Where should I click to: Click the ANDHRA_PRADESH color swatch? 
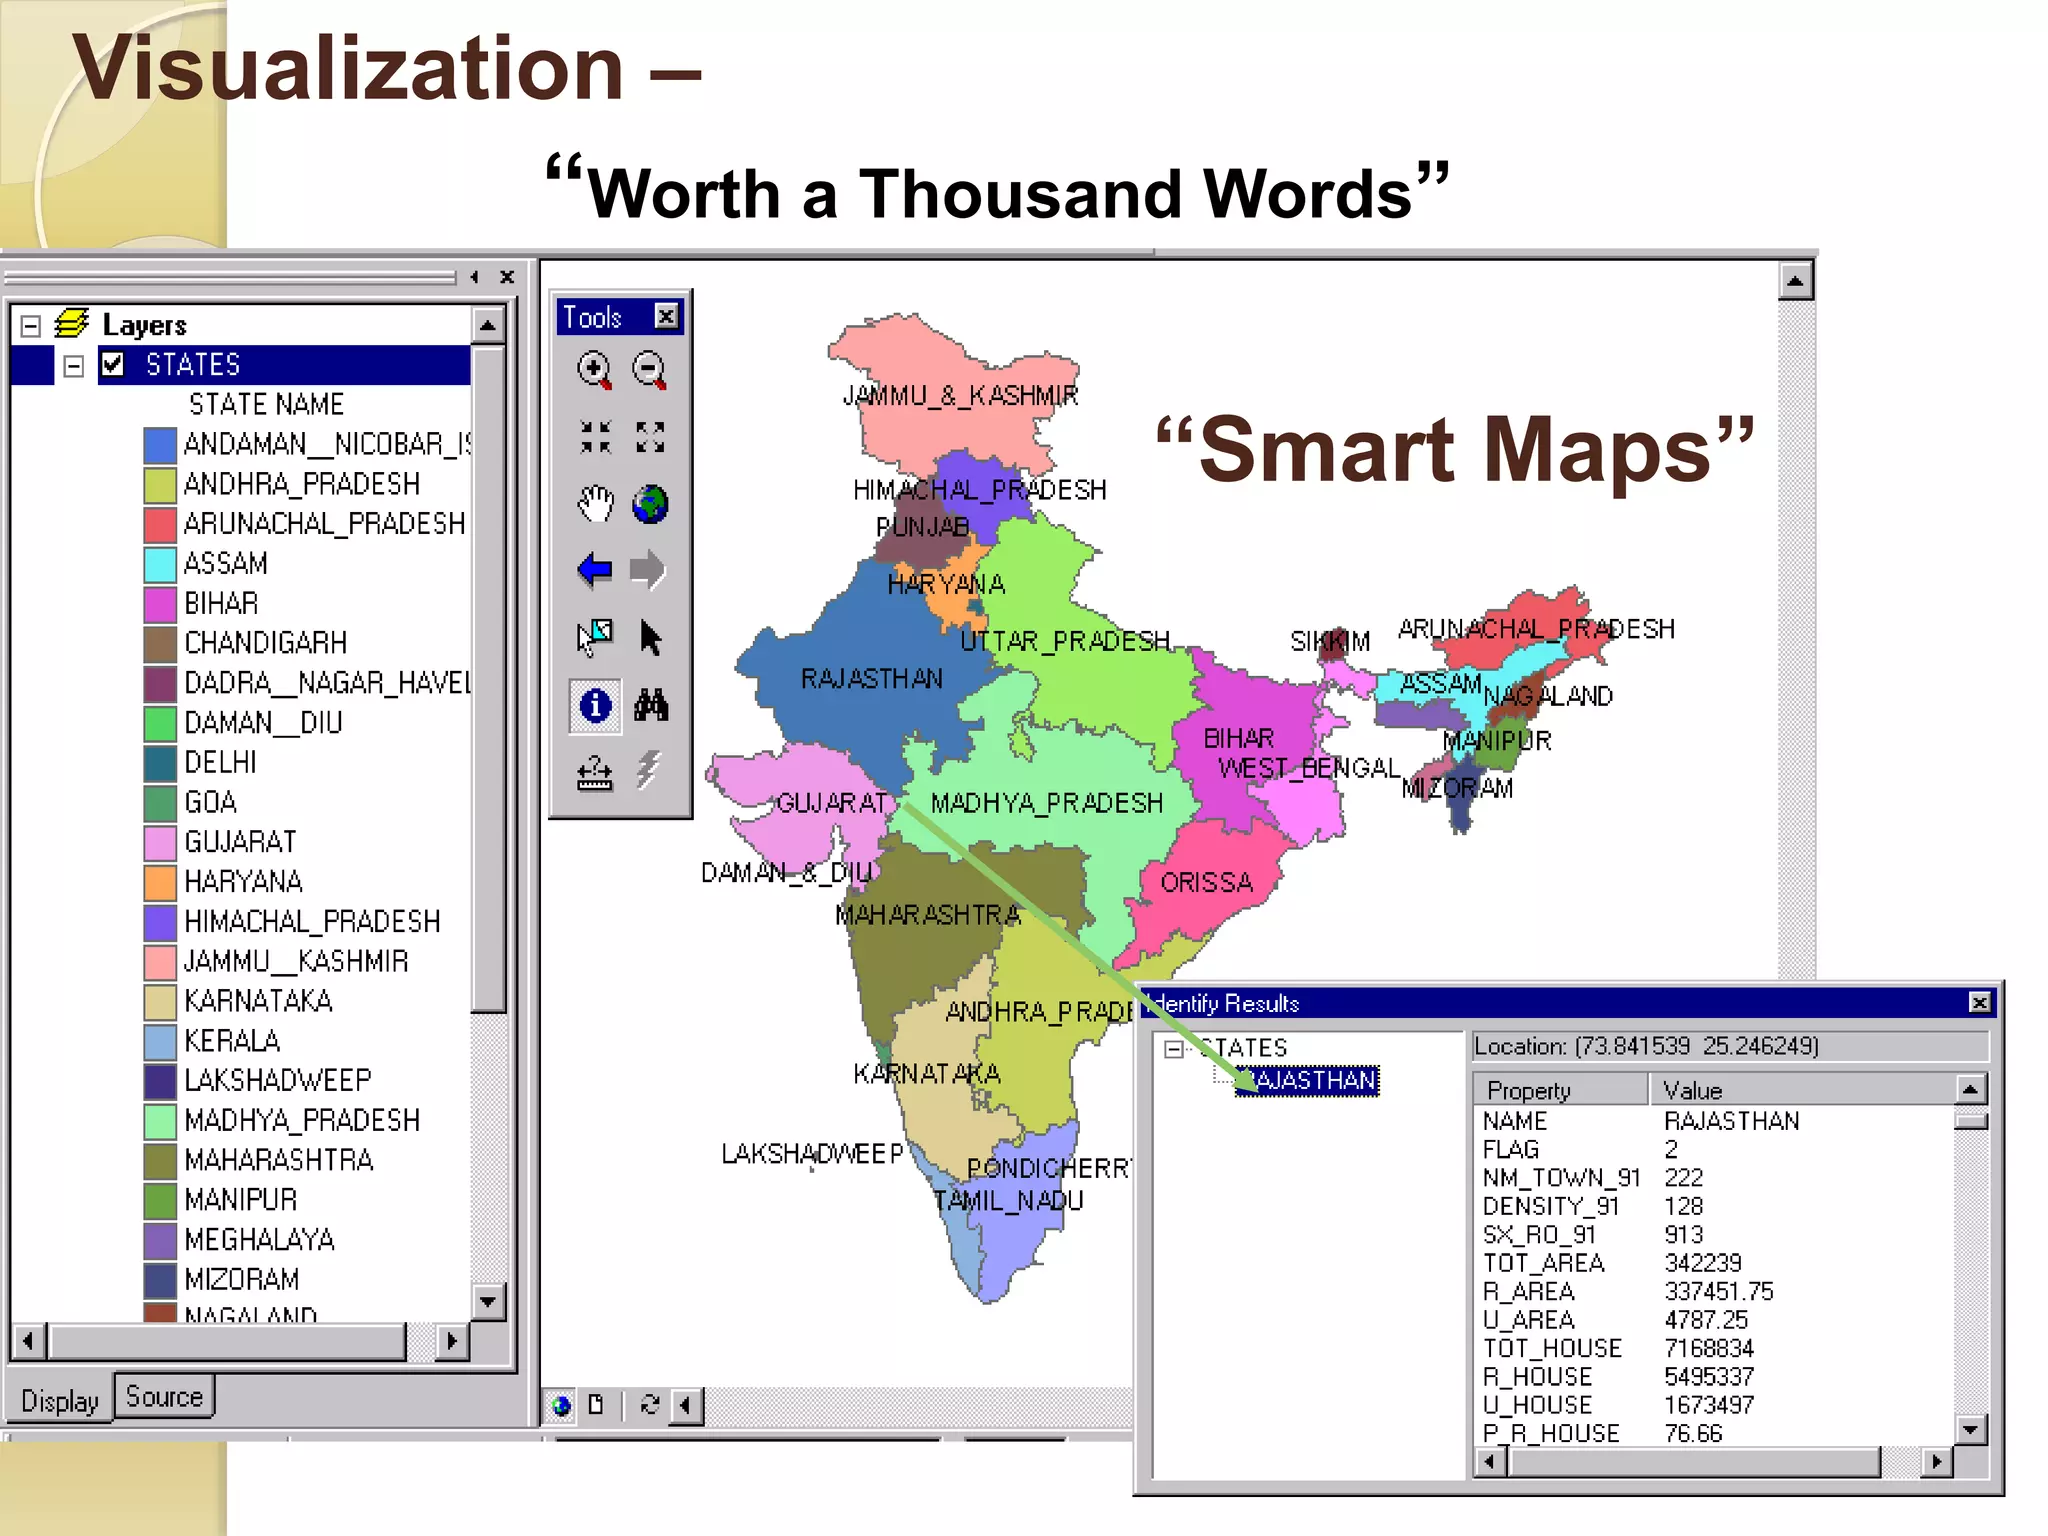coord(160,484)
